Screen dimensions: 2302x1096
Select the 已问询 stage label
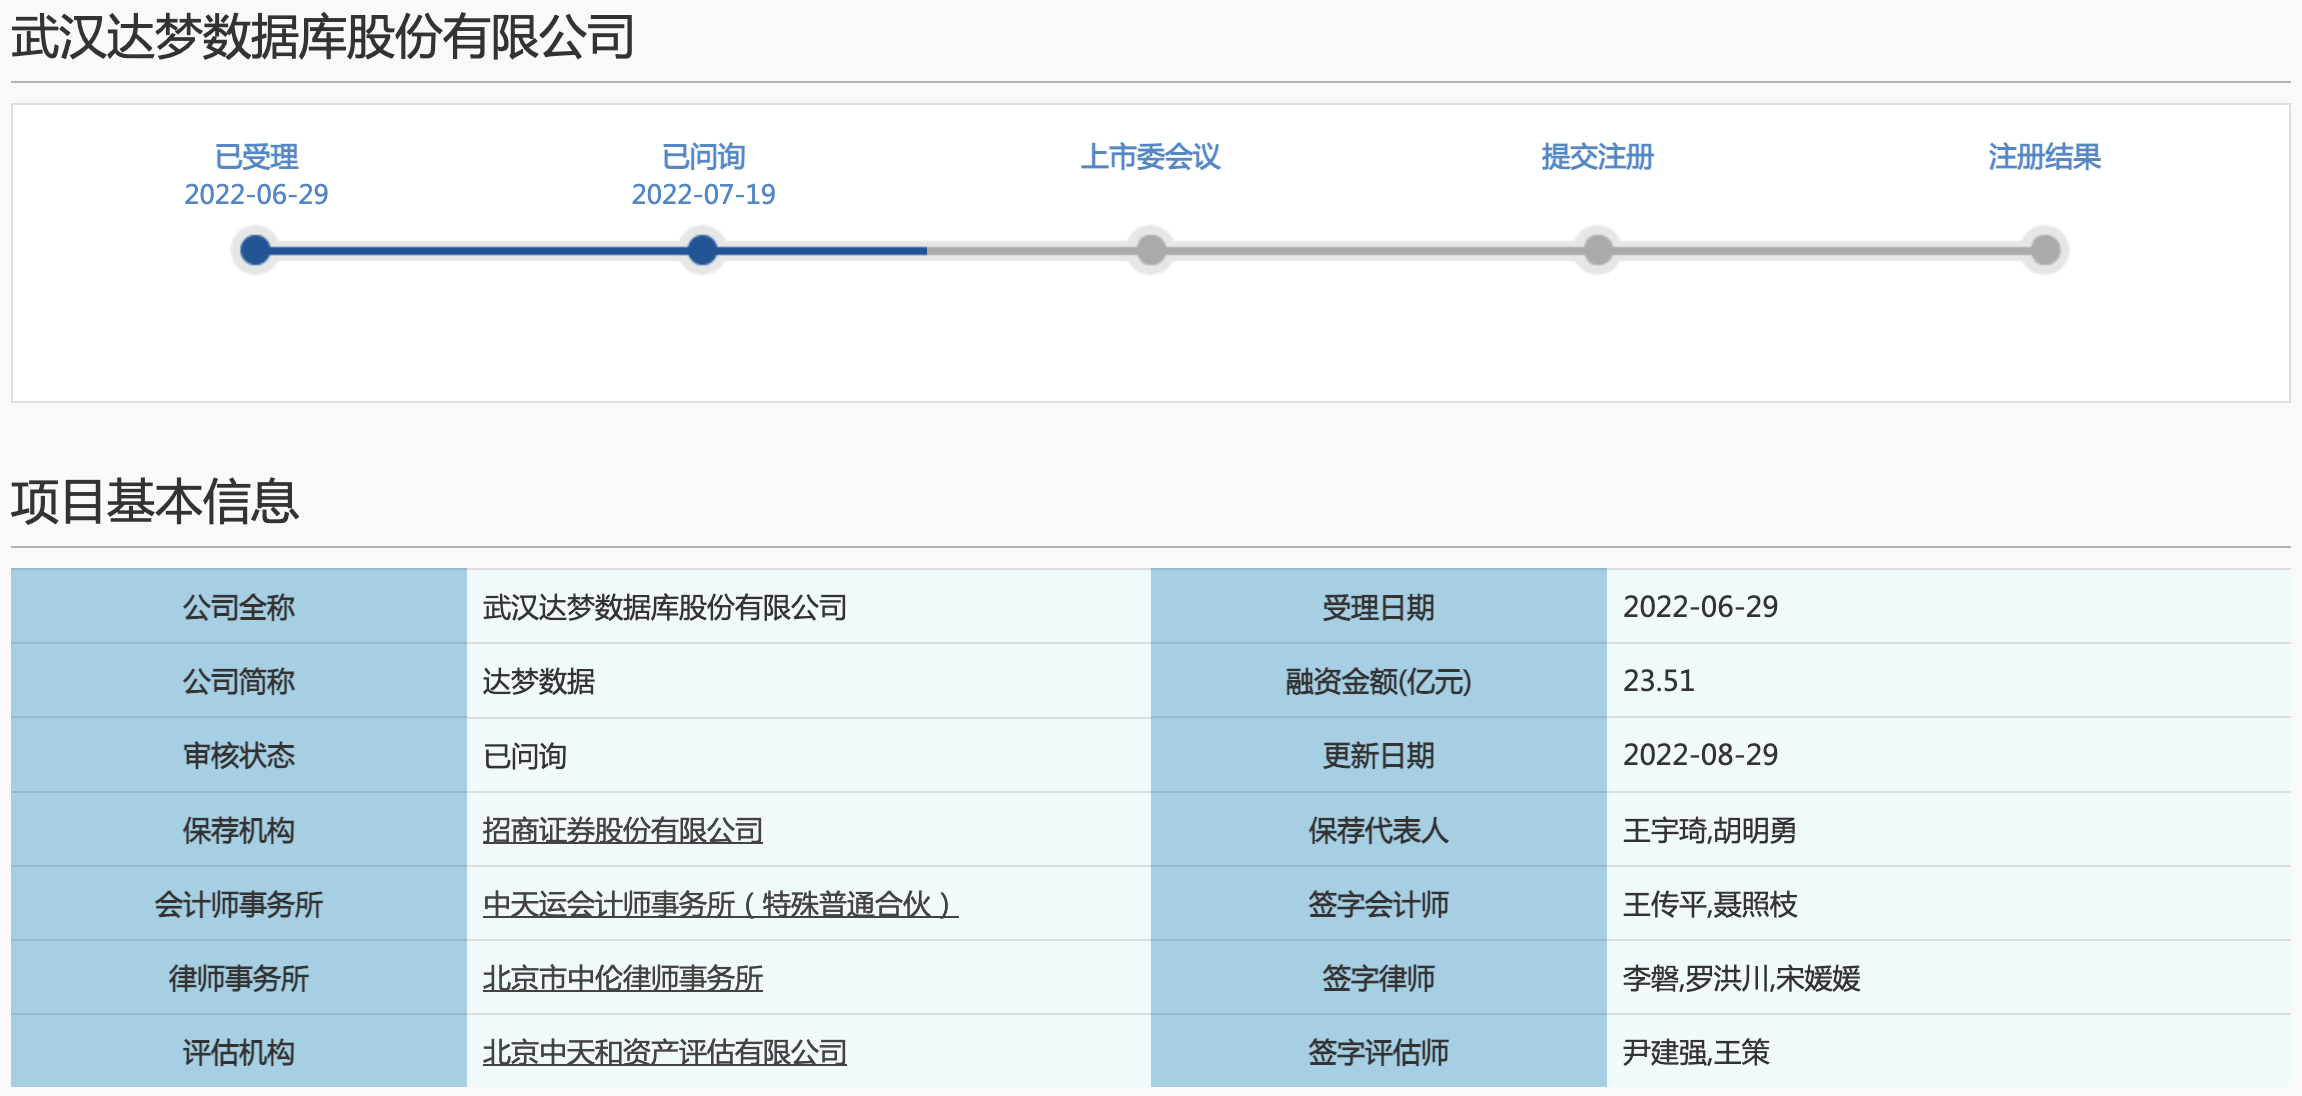pos(703,157)
